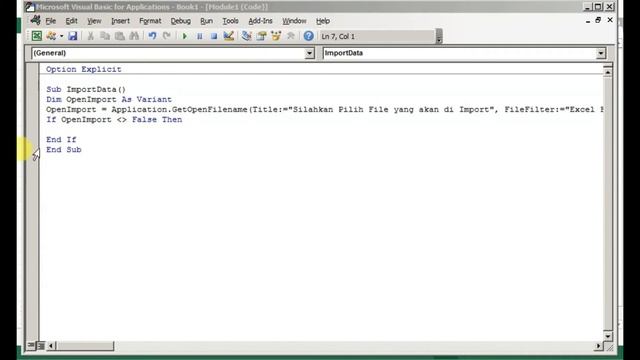Open the Tools menu

click(230, 21)
